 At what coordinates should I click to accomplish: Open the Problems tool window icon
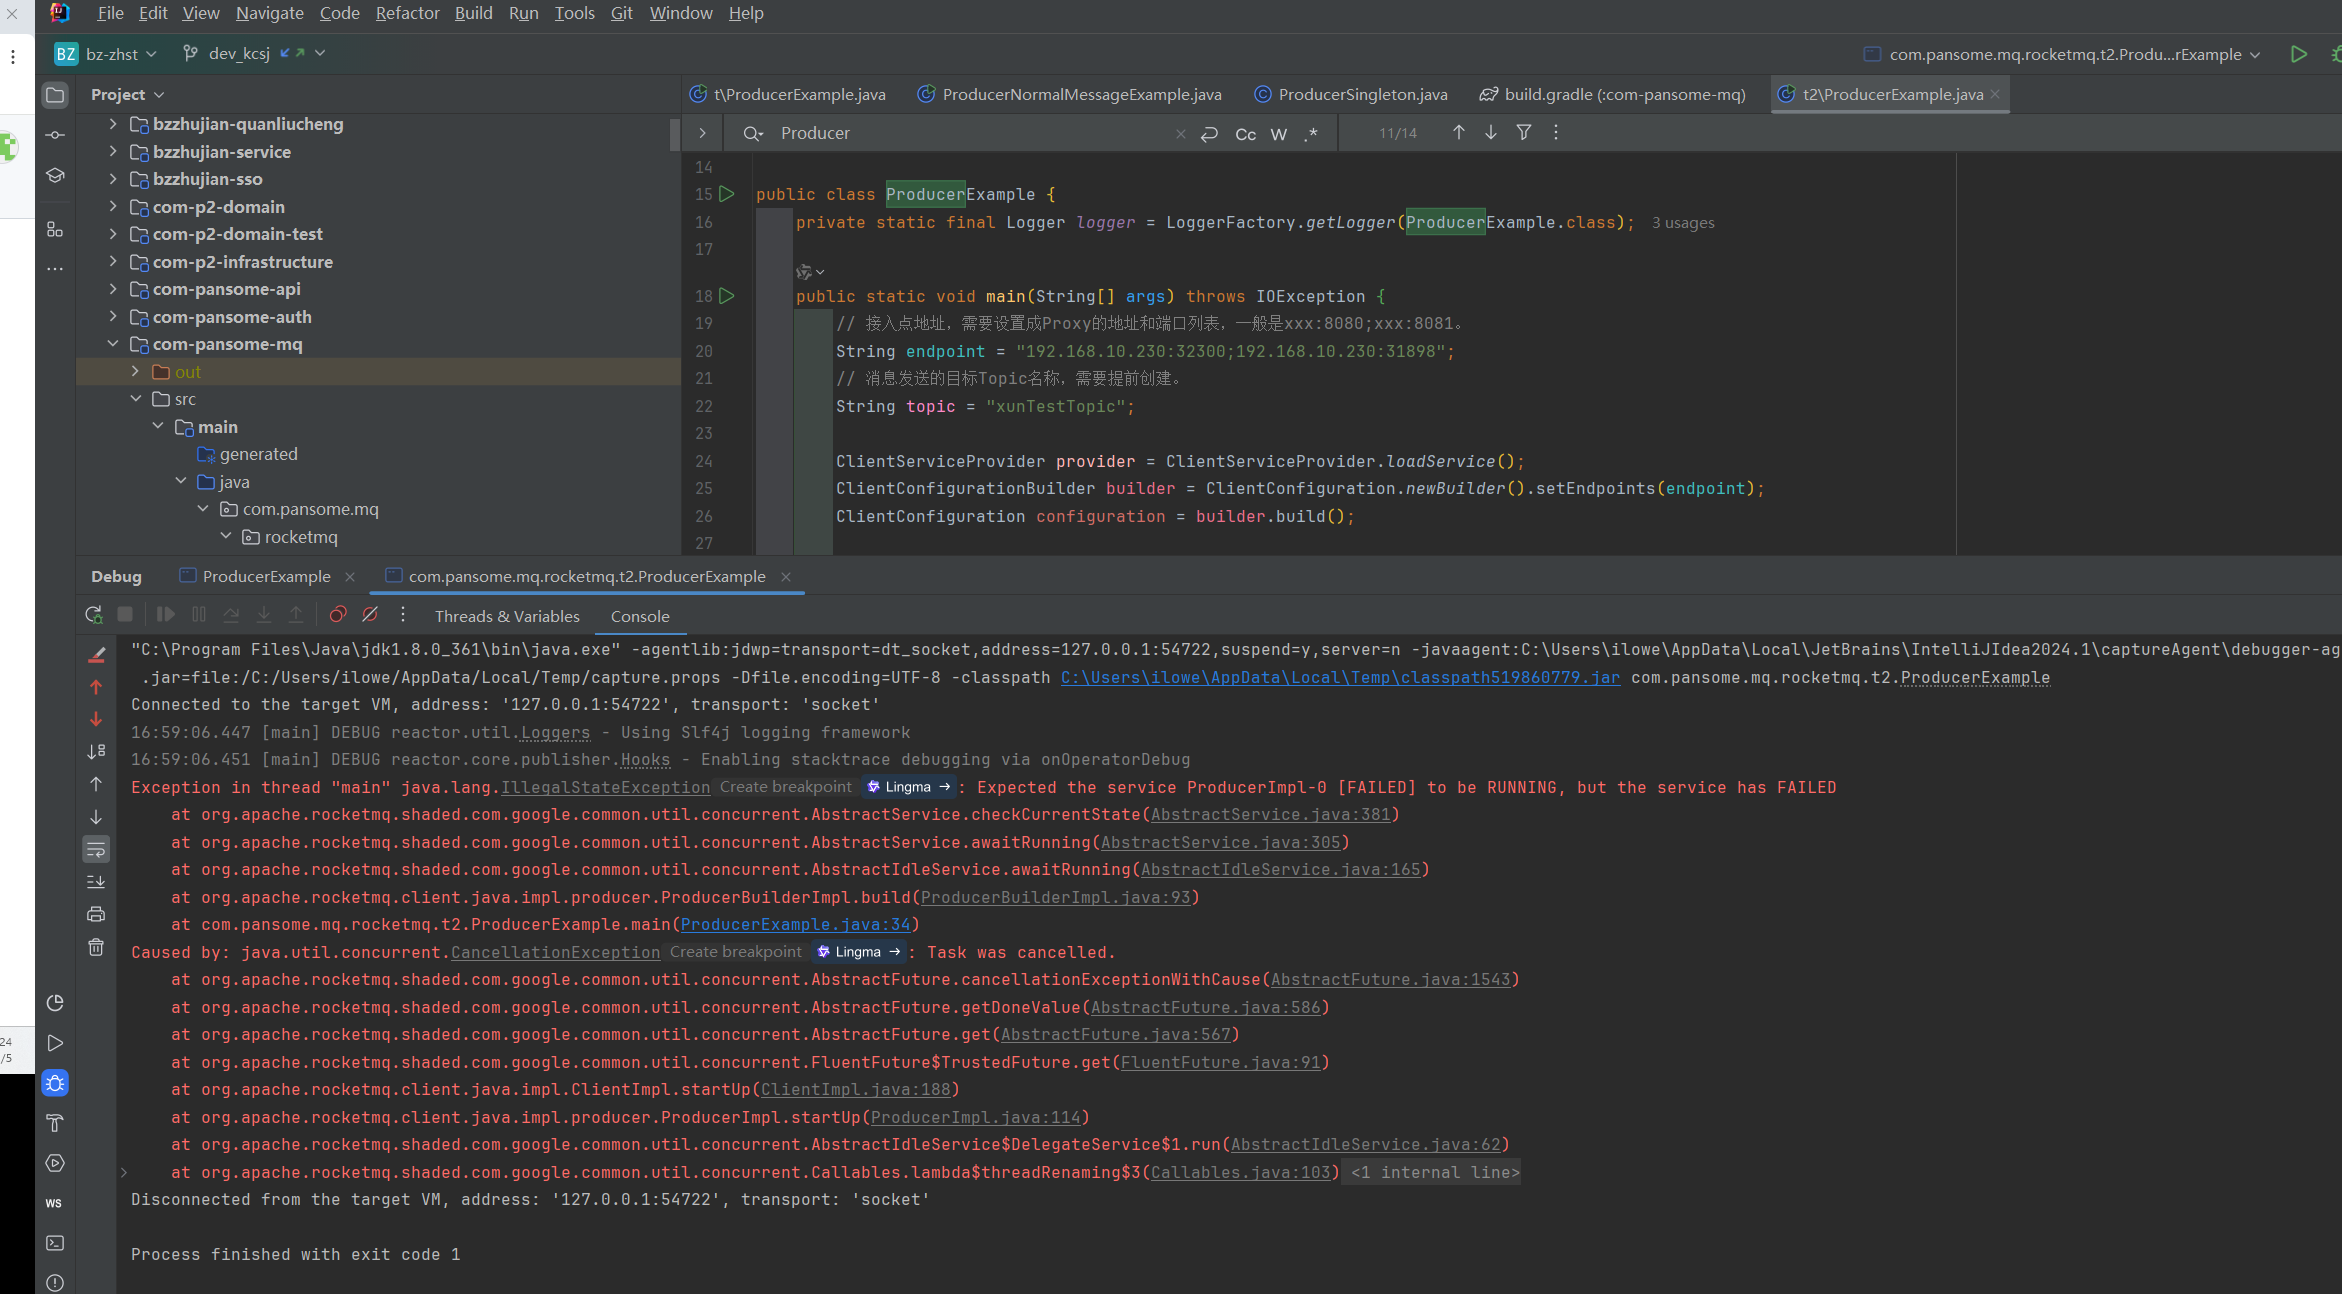tap(55, 1282)
